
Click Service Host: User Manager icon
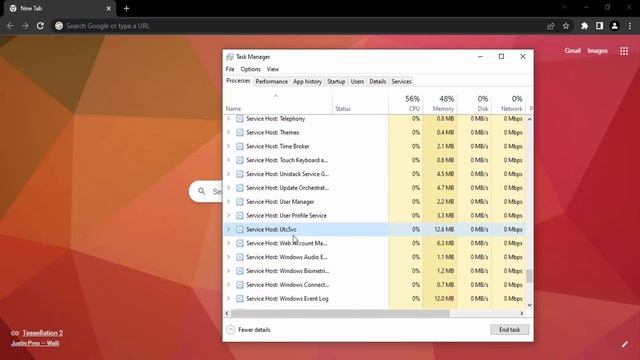[x=240, y=202]
